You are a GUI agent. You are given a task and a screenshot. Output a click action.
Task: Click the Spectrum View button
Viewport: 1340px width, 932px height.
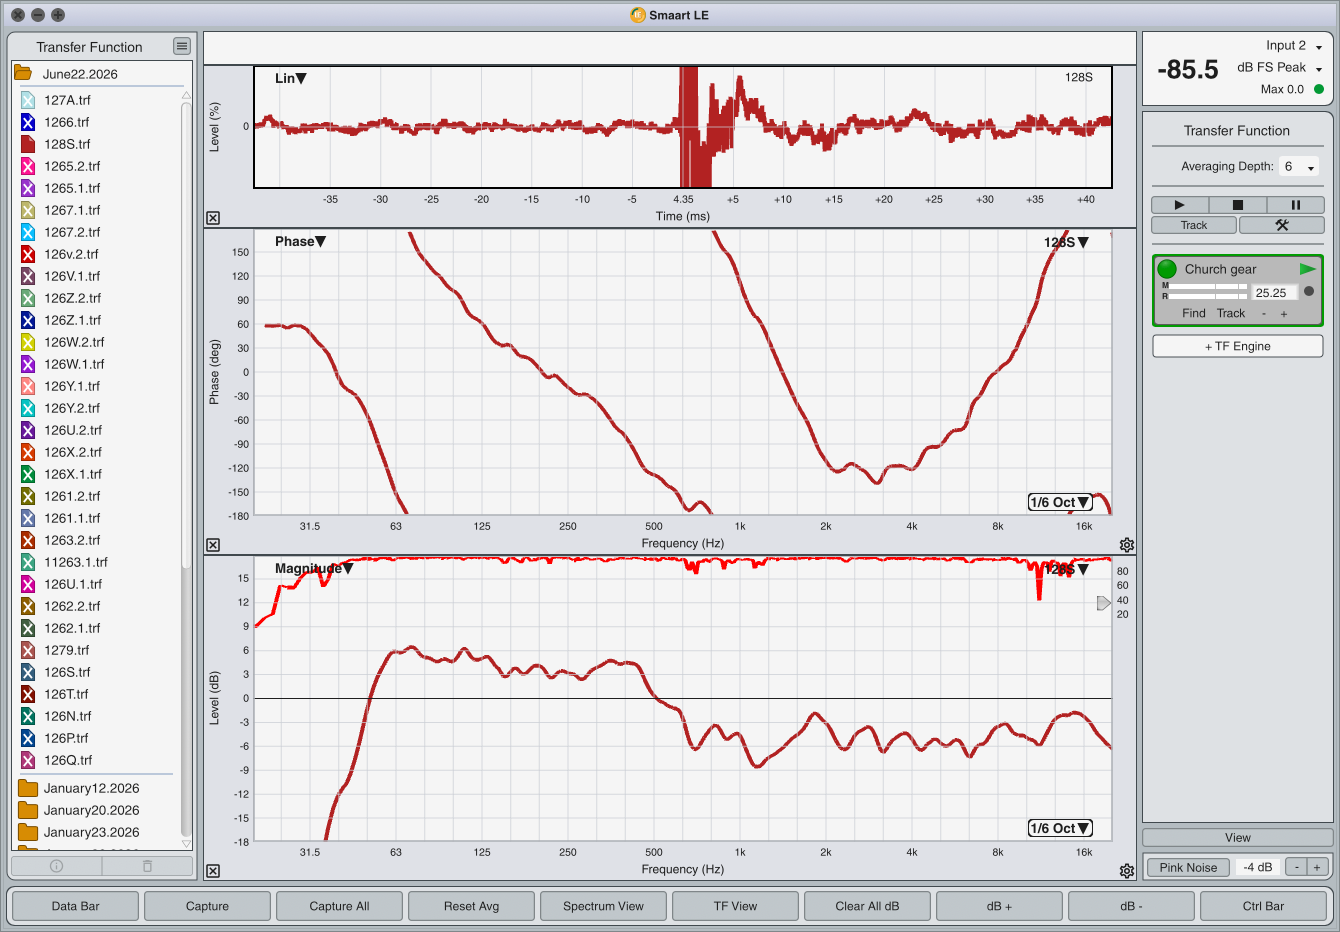tap(603, 906)
